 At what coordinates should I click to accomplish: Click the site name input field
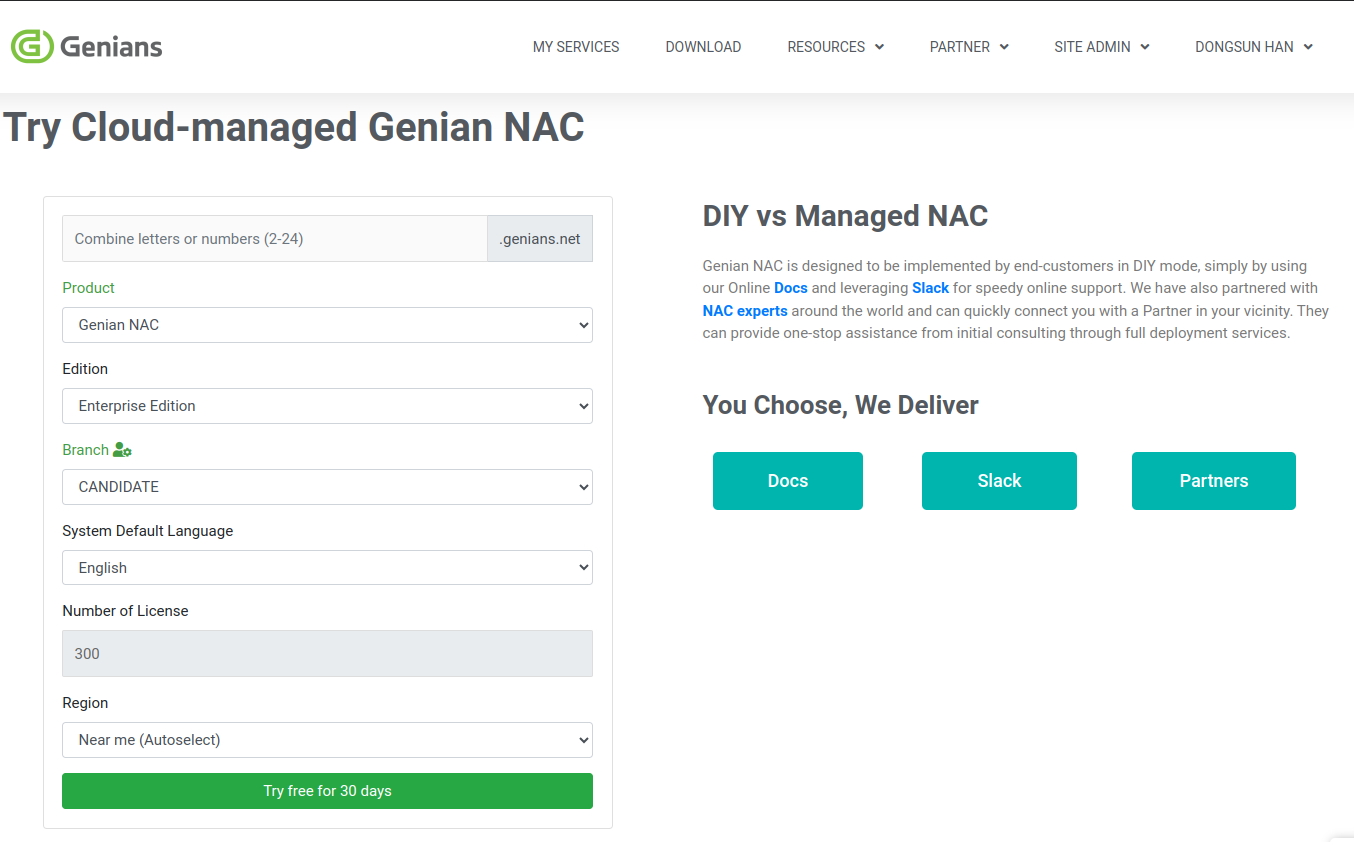(275, 238)
